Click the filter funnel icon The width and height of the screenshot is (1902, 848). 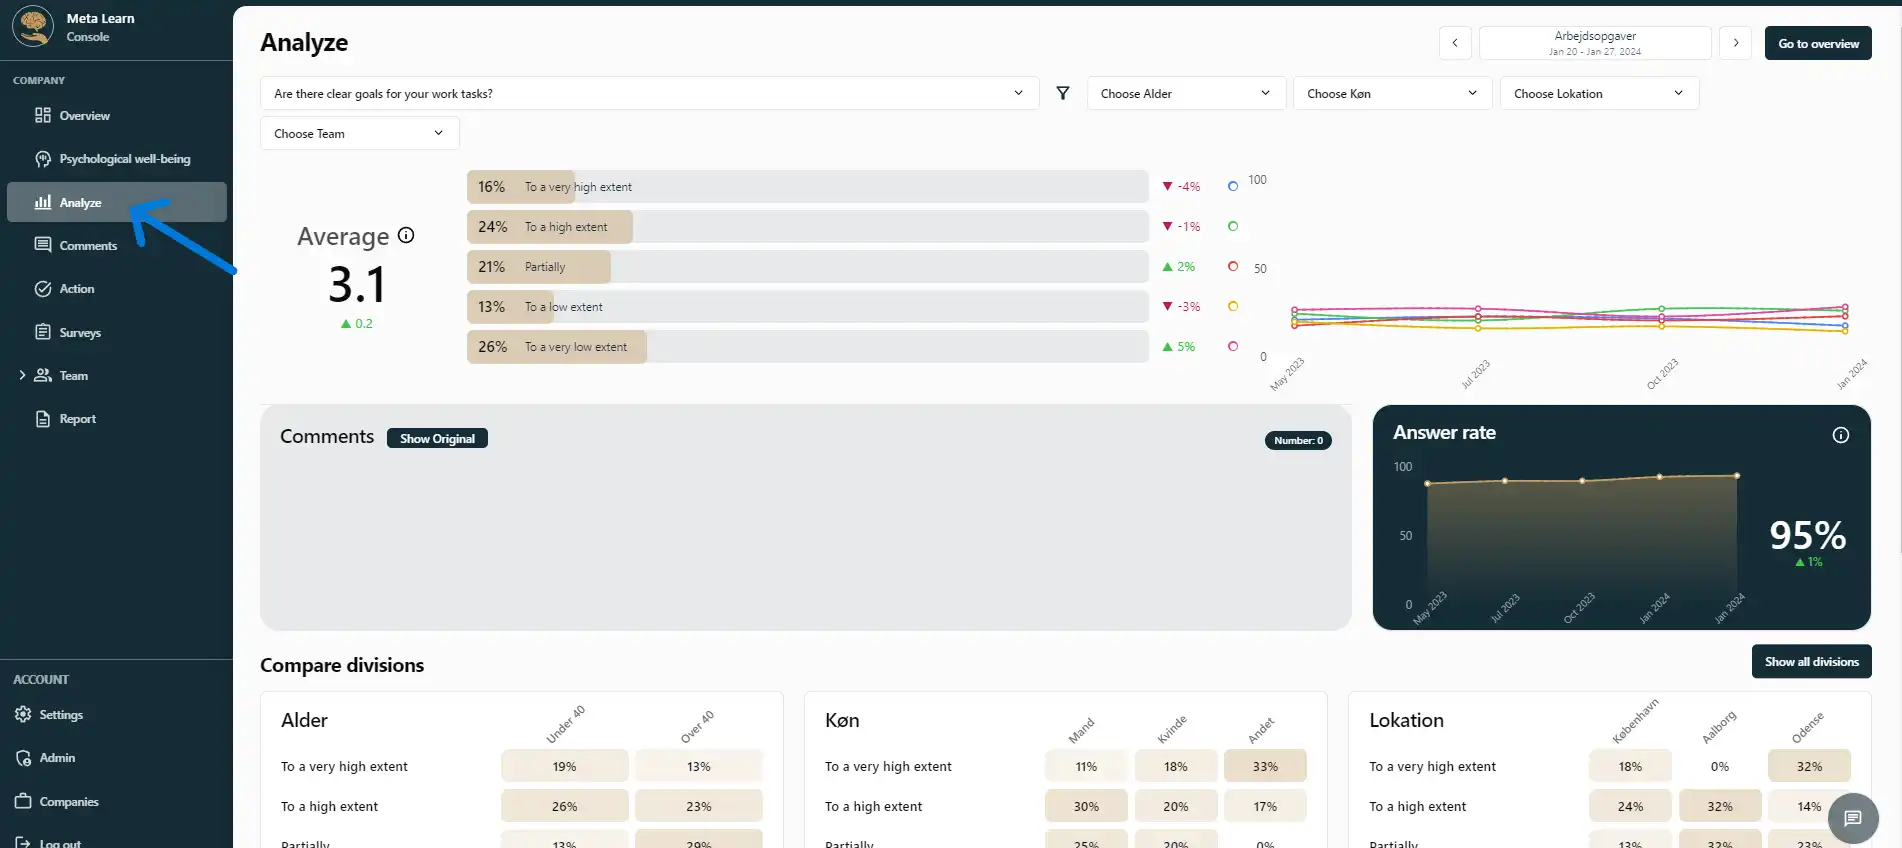point(1063,93)
